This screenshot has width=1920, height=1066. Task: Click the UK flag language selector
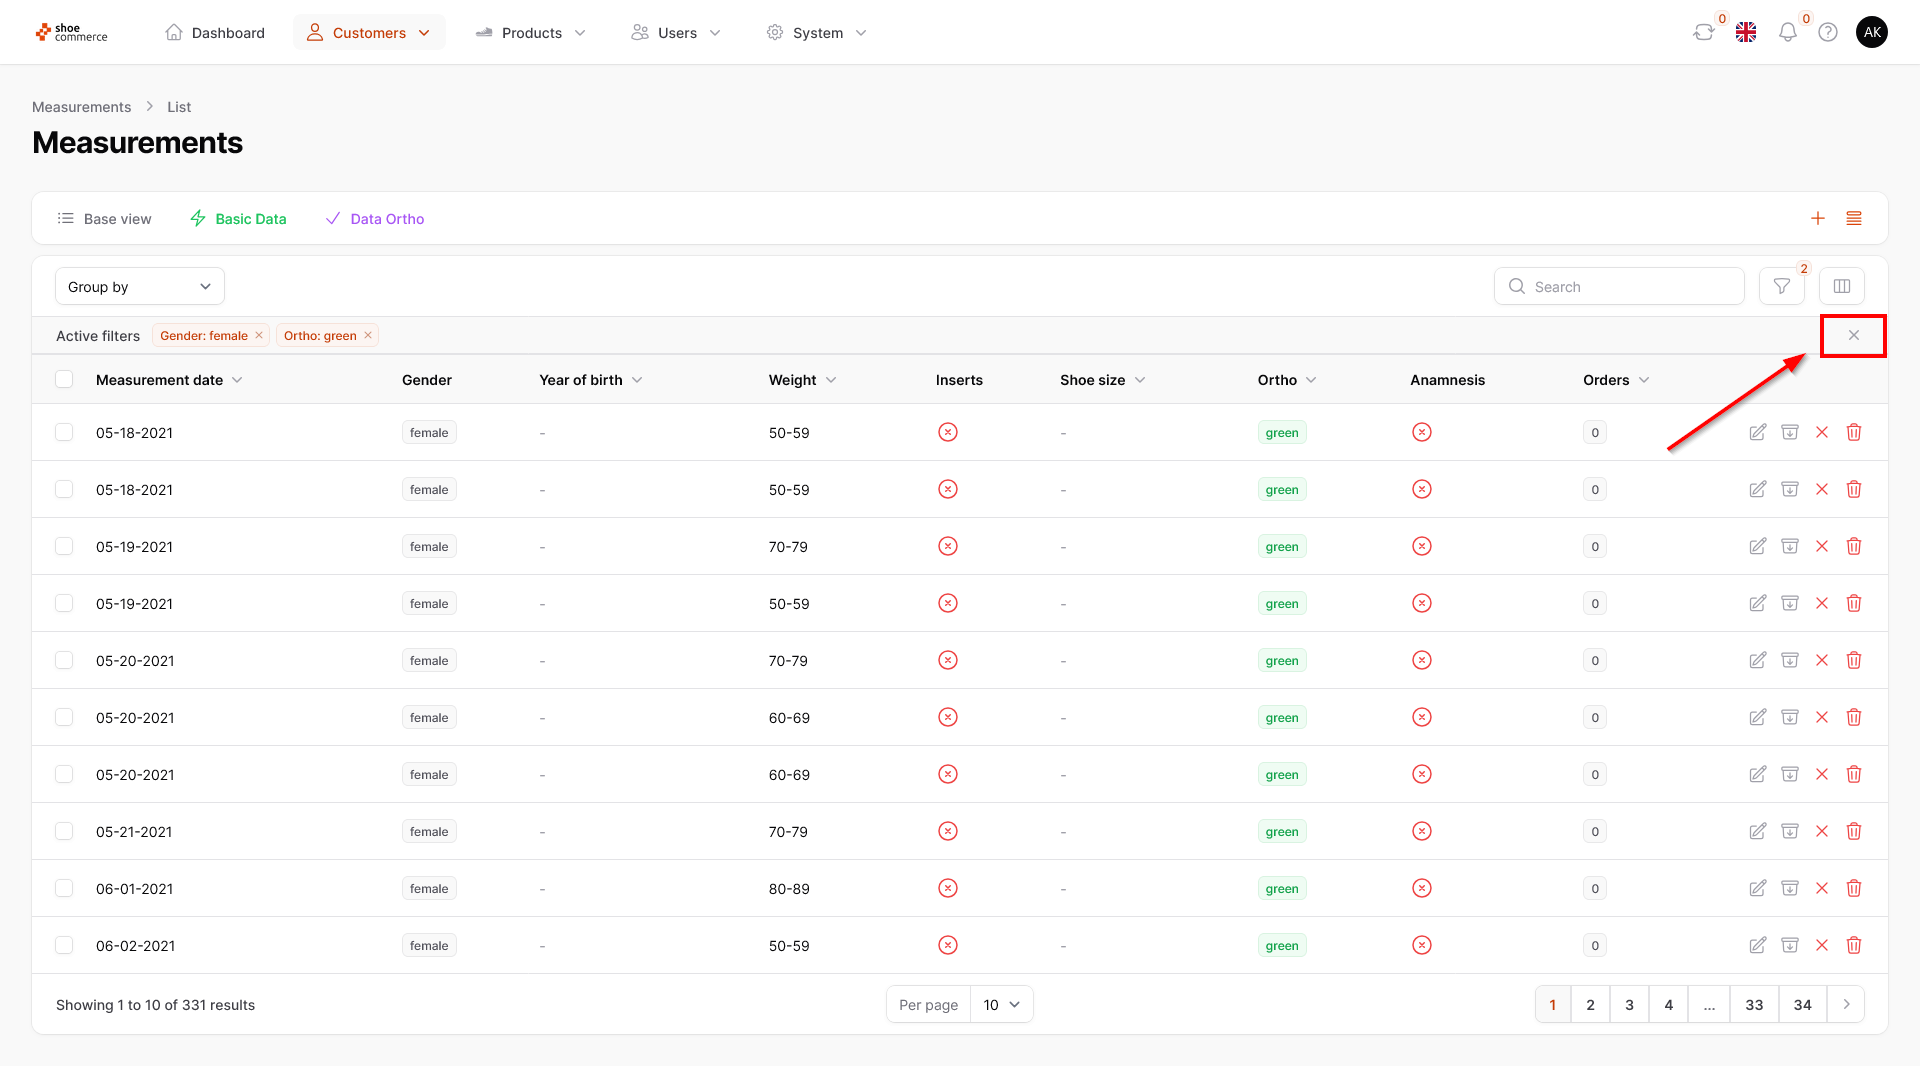(x=1746, y=33)
